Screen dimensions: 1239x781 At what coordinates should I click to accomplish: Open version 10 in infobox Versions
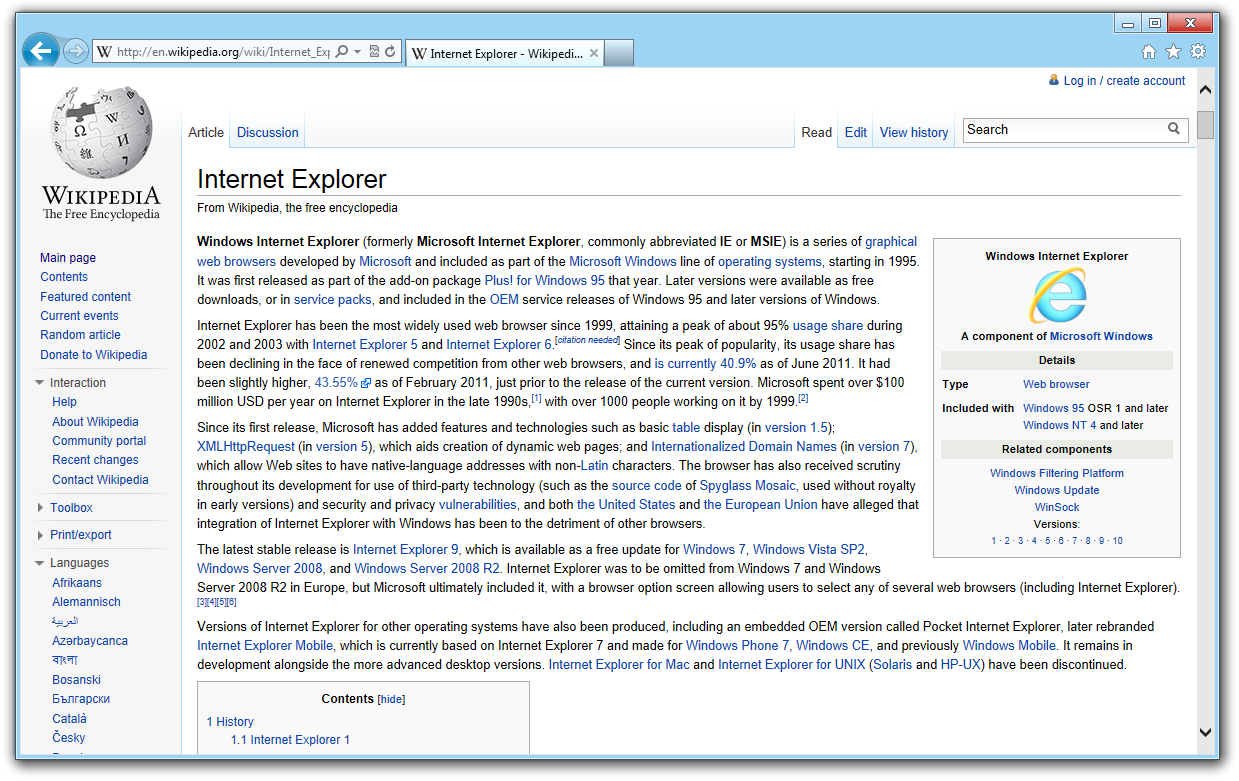(1117, 541)
